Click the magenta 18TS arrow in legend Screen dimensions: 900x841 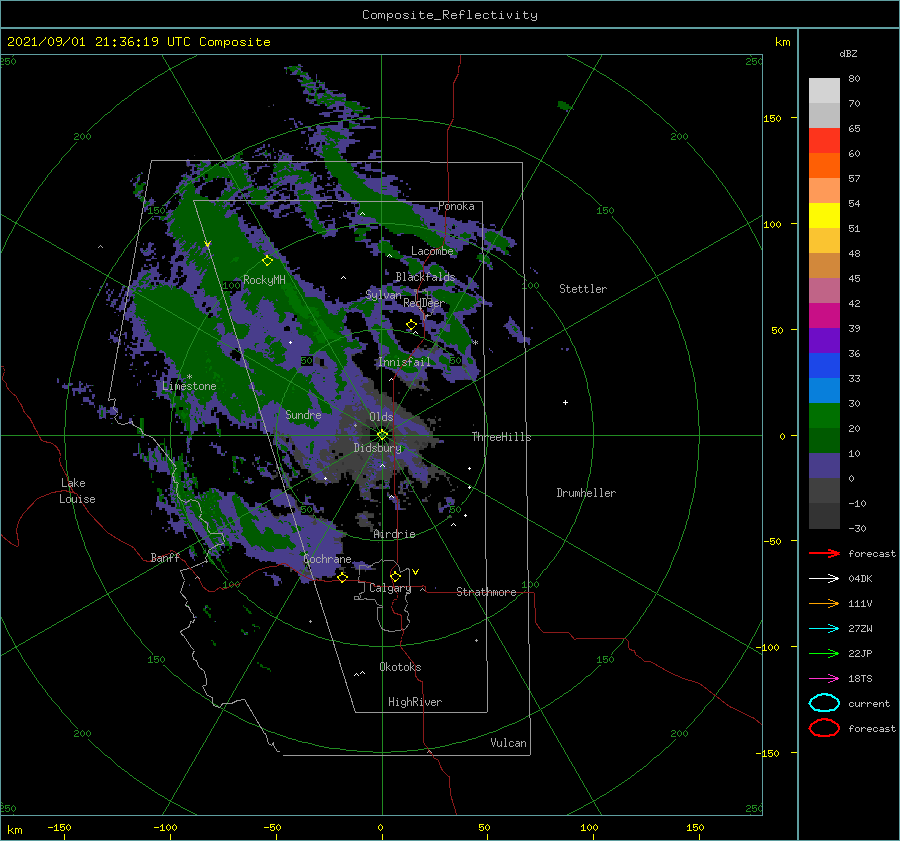point(824,679)
